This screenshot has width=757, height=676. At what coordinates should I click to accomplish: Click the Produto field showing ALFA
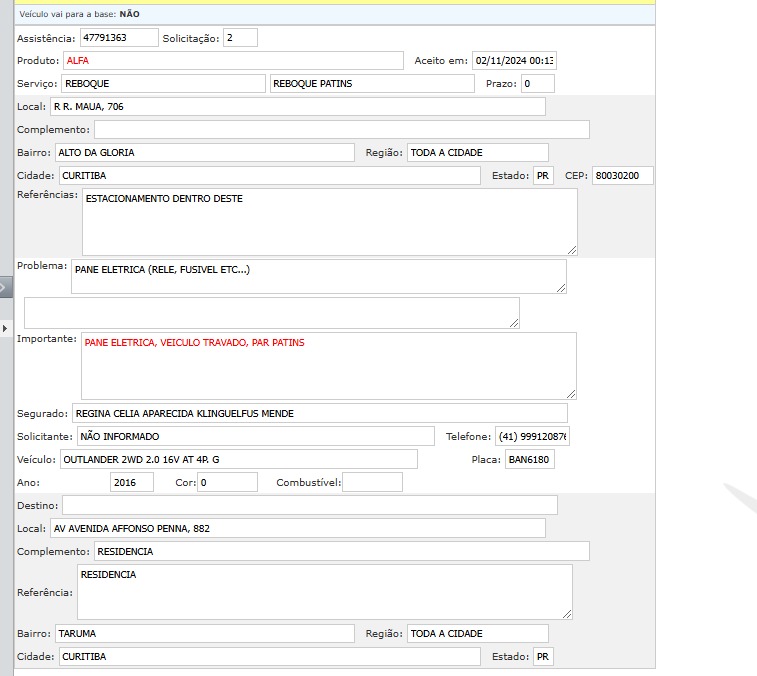coord(233,61)
